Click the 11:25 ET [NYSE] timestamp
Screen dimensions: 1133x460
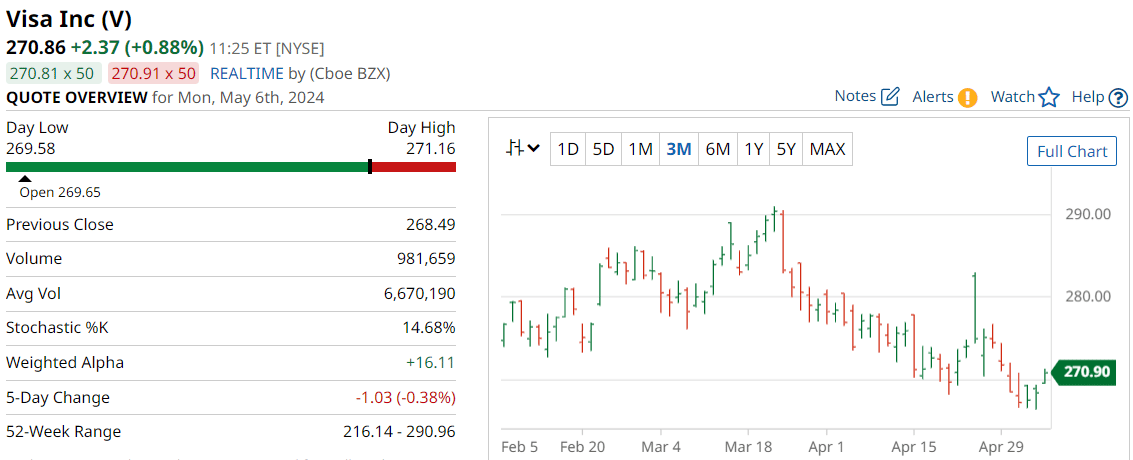[267, 49]
